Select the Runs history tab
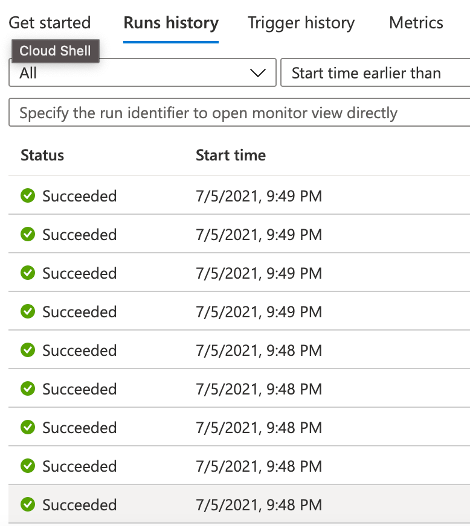Image resolution: width=470 pixels, height=526 pixels. (171, 23)
